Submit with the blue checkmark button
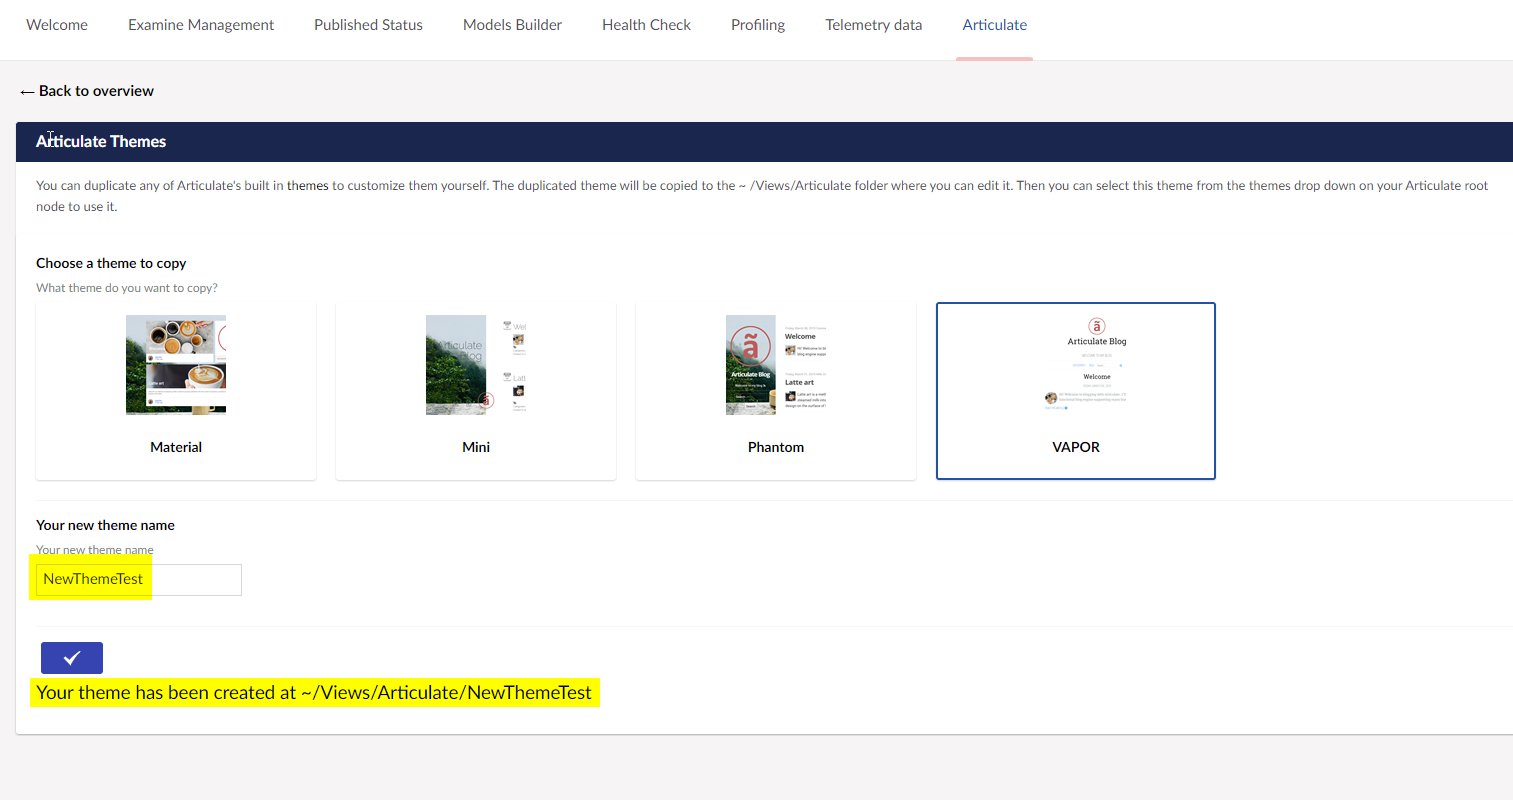 pyautogui.click(x=72, y=658)
